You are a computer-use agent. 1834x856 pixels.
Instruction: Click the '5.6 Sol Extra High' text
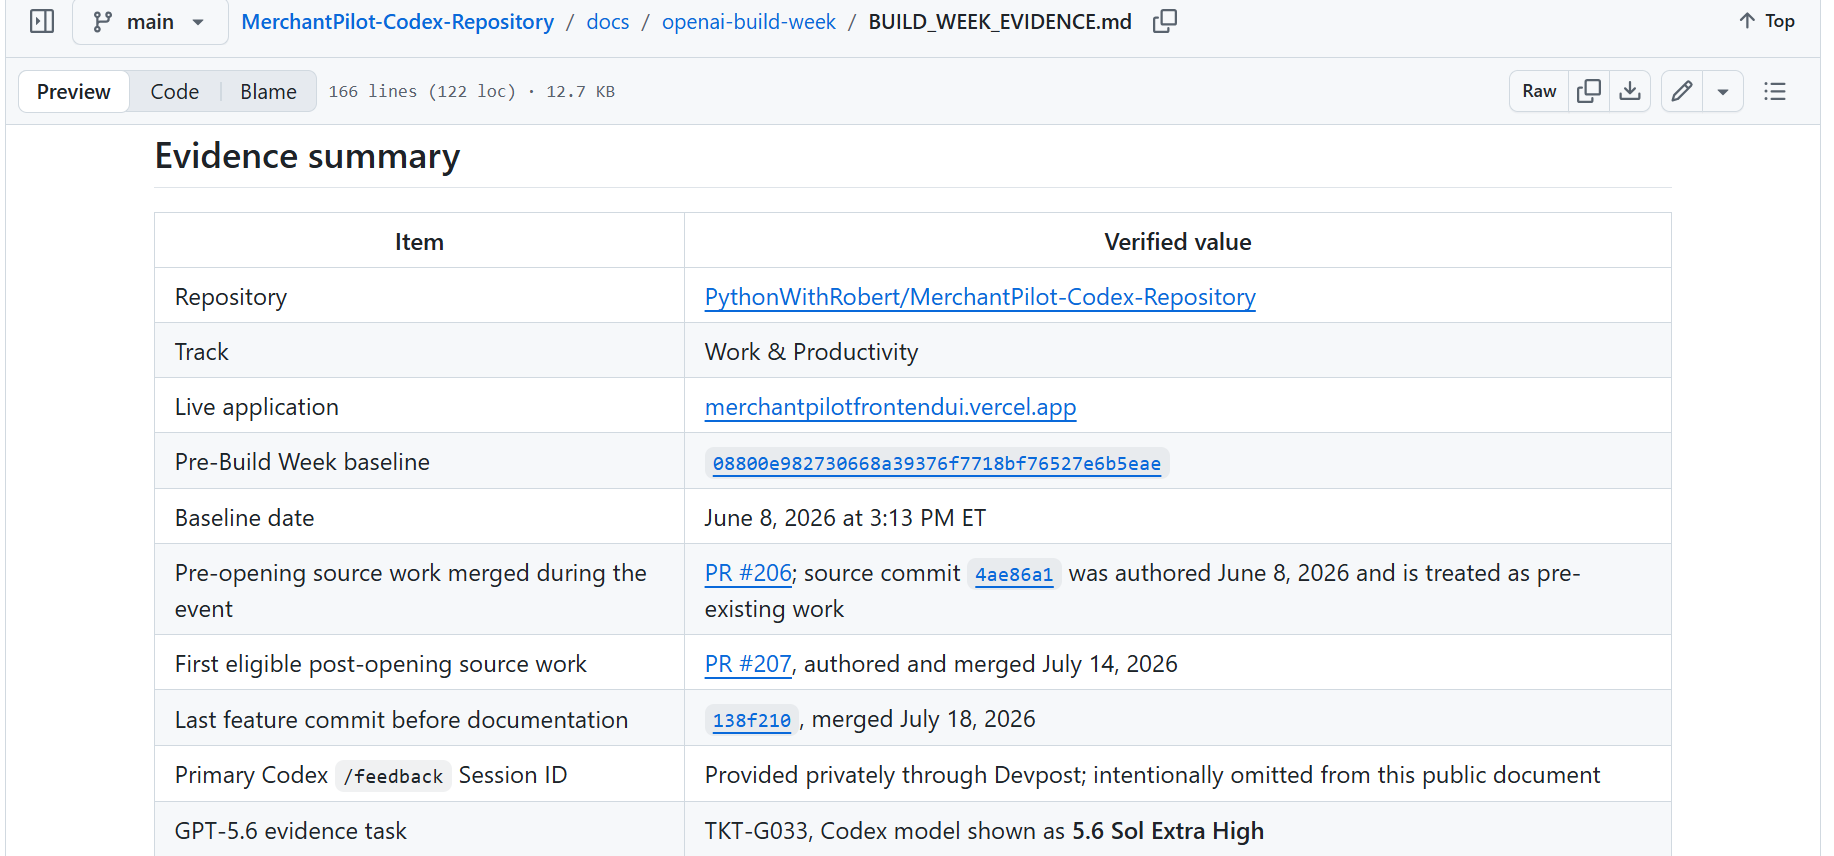tap(1168, 831)
